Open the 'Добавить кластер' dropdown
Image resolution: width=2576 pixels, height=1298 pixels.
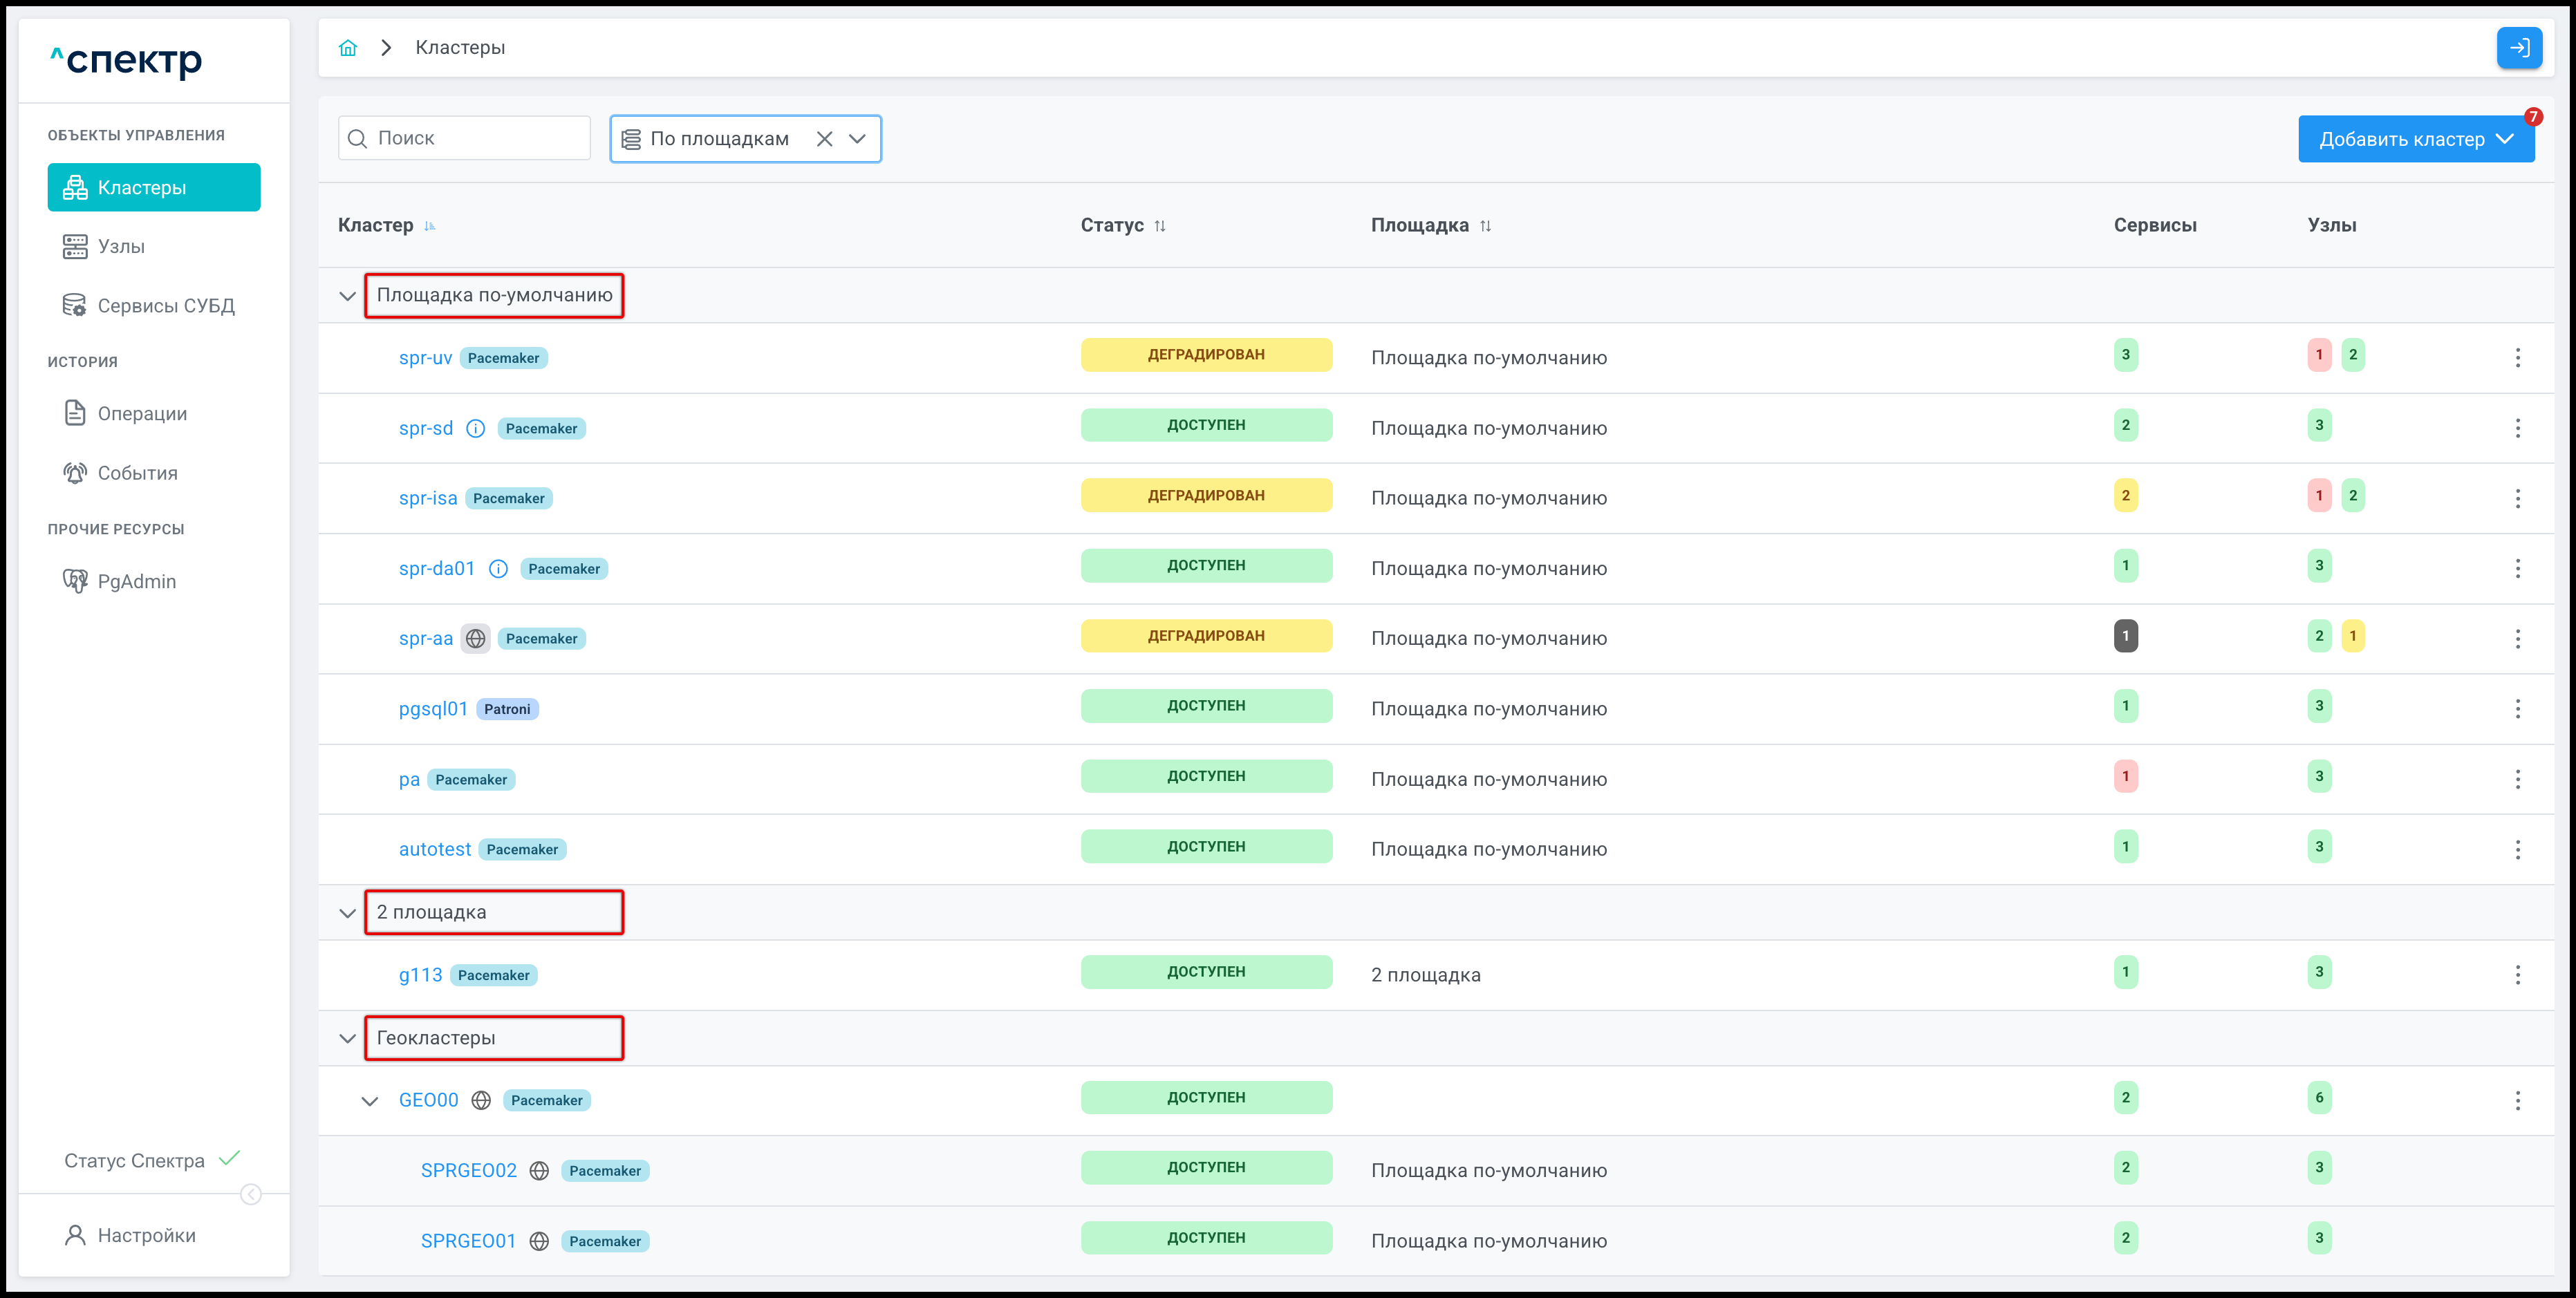[x=2415, y=139]
